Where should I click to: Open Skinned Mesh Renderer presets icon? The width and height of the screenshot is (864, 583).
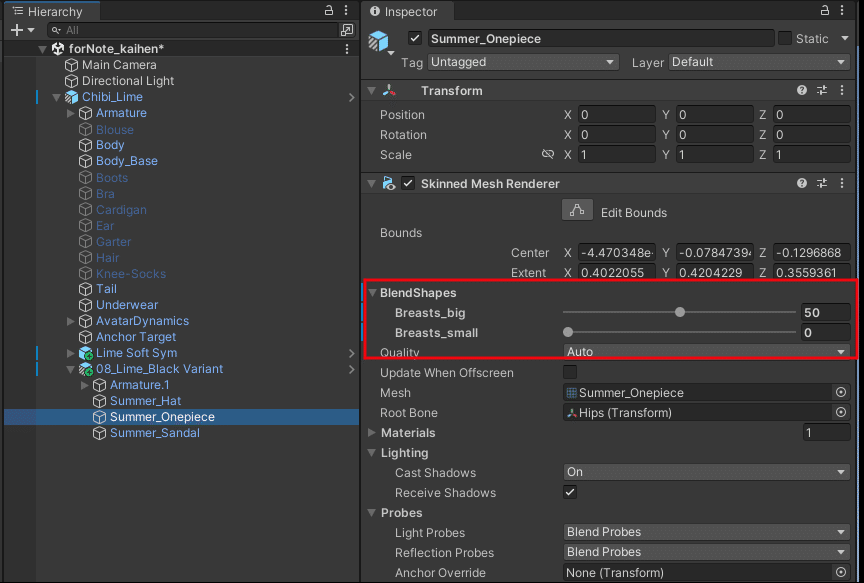pos(822,183)
